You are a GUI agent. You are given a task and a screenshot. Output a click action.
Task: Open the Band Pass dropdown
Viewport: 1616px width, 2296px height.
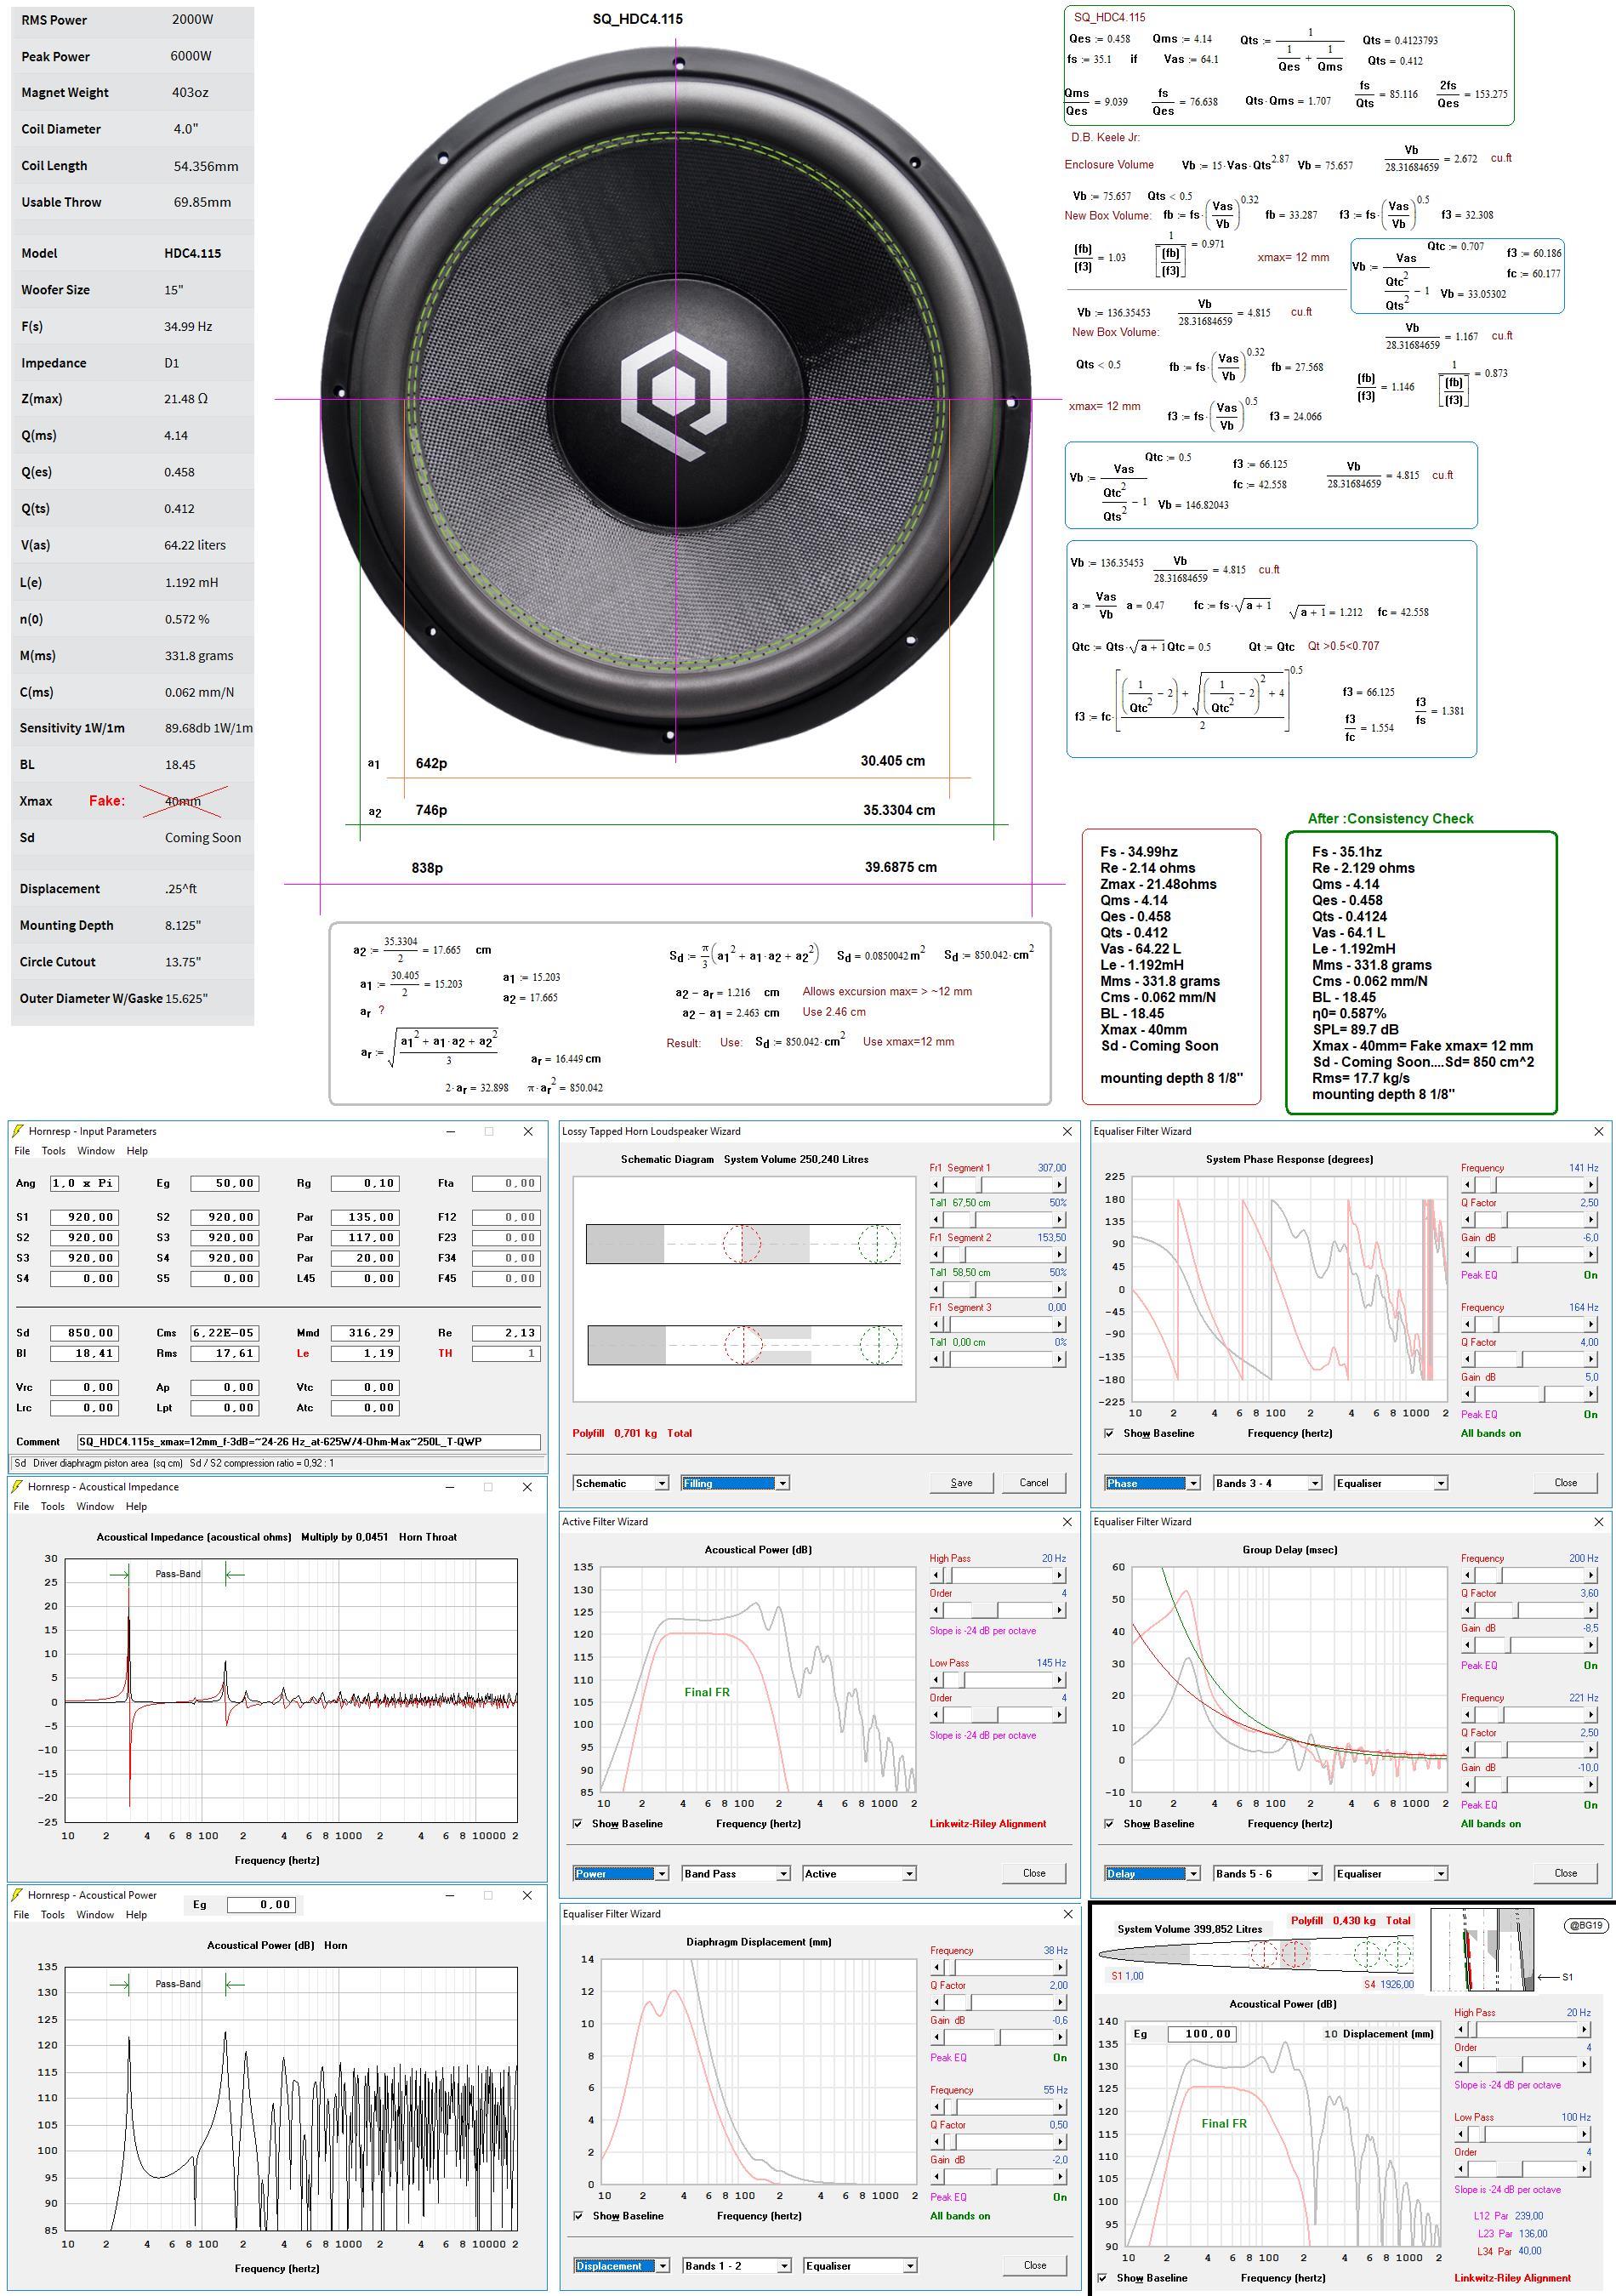coord(736,1873)
